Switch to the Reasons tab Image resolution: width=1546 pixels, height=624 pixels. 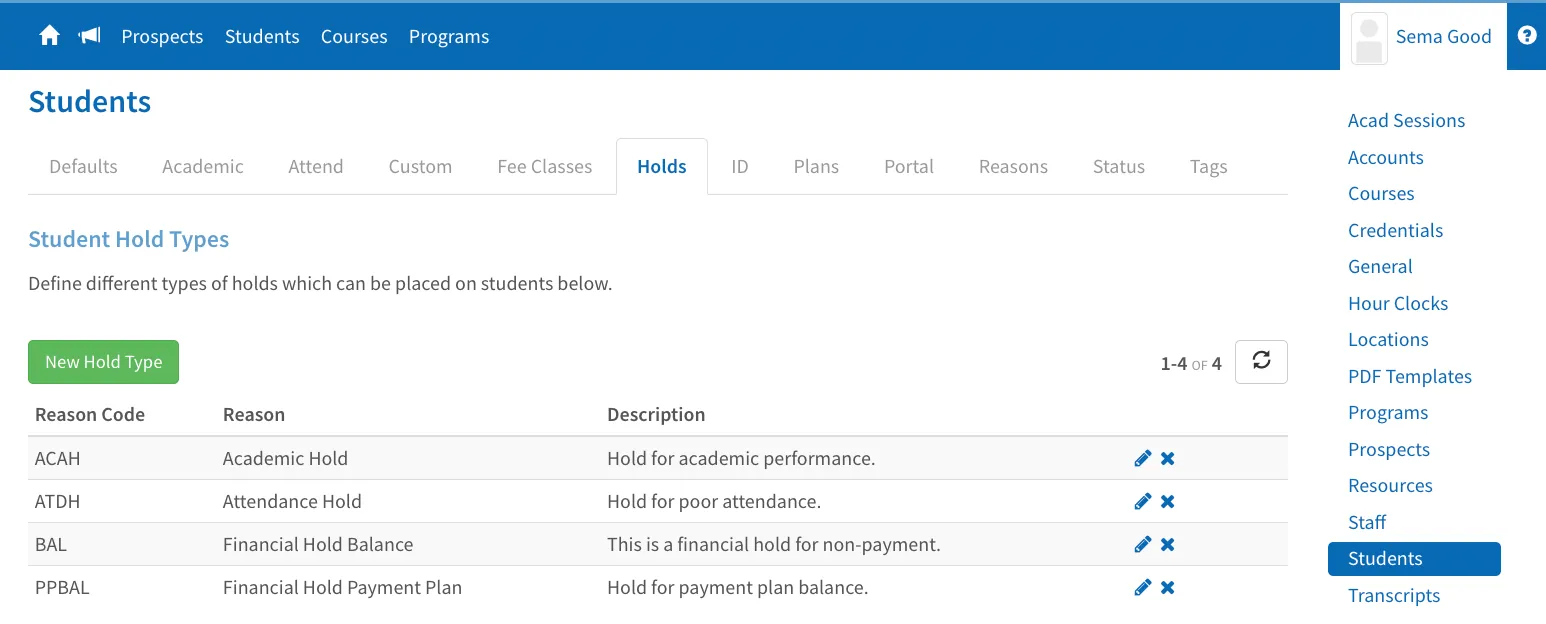pos(1013,166)
